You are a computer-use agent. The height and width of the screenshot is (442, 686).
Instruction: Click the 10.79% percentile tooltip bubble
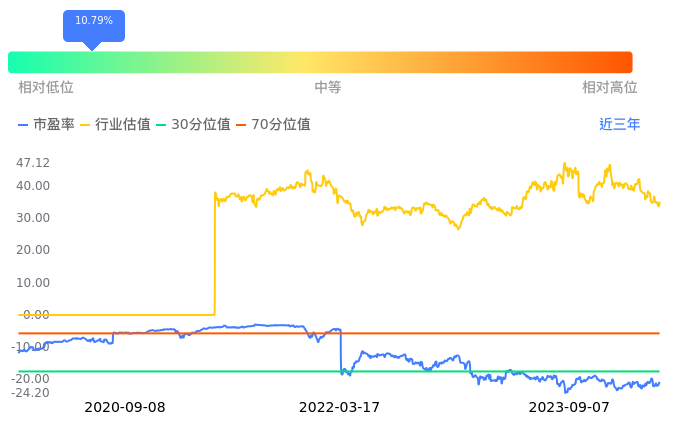[94, 22]
